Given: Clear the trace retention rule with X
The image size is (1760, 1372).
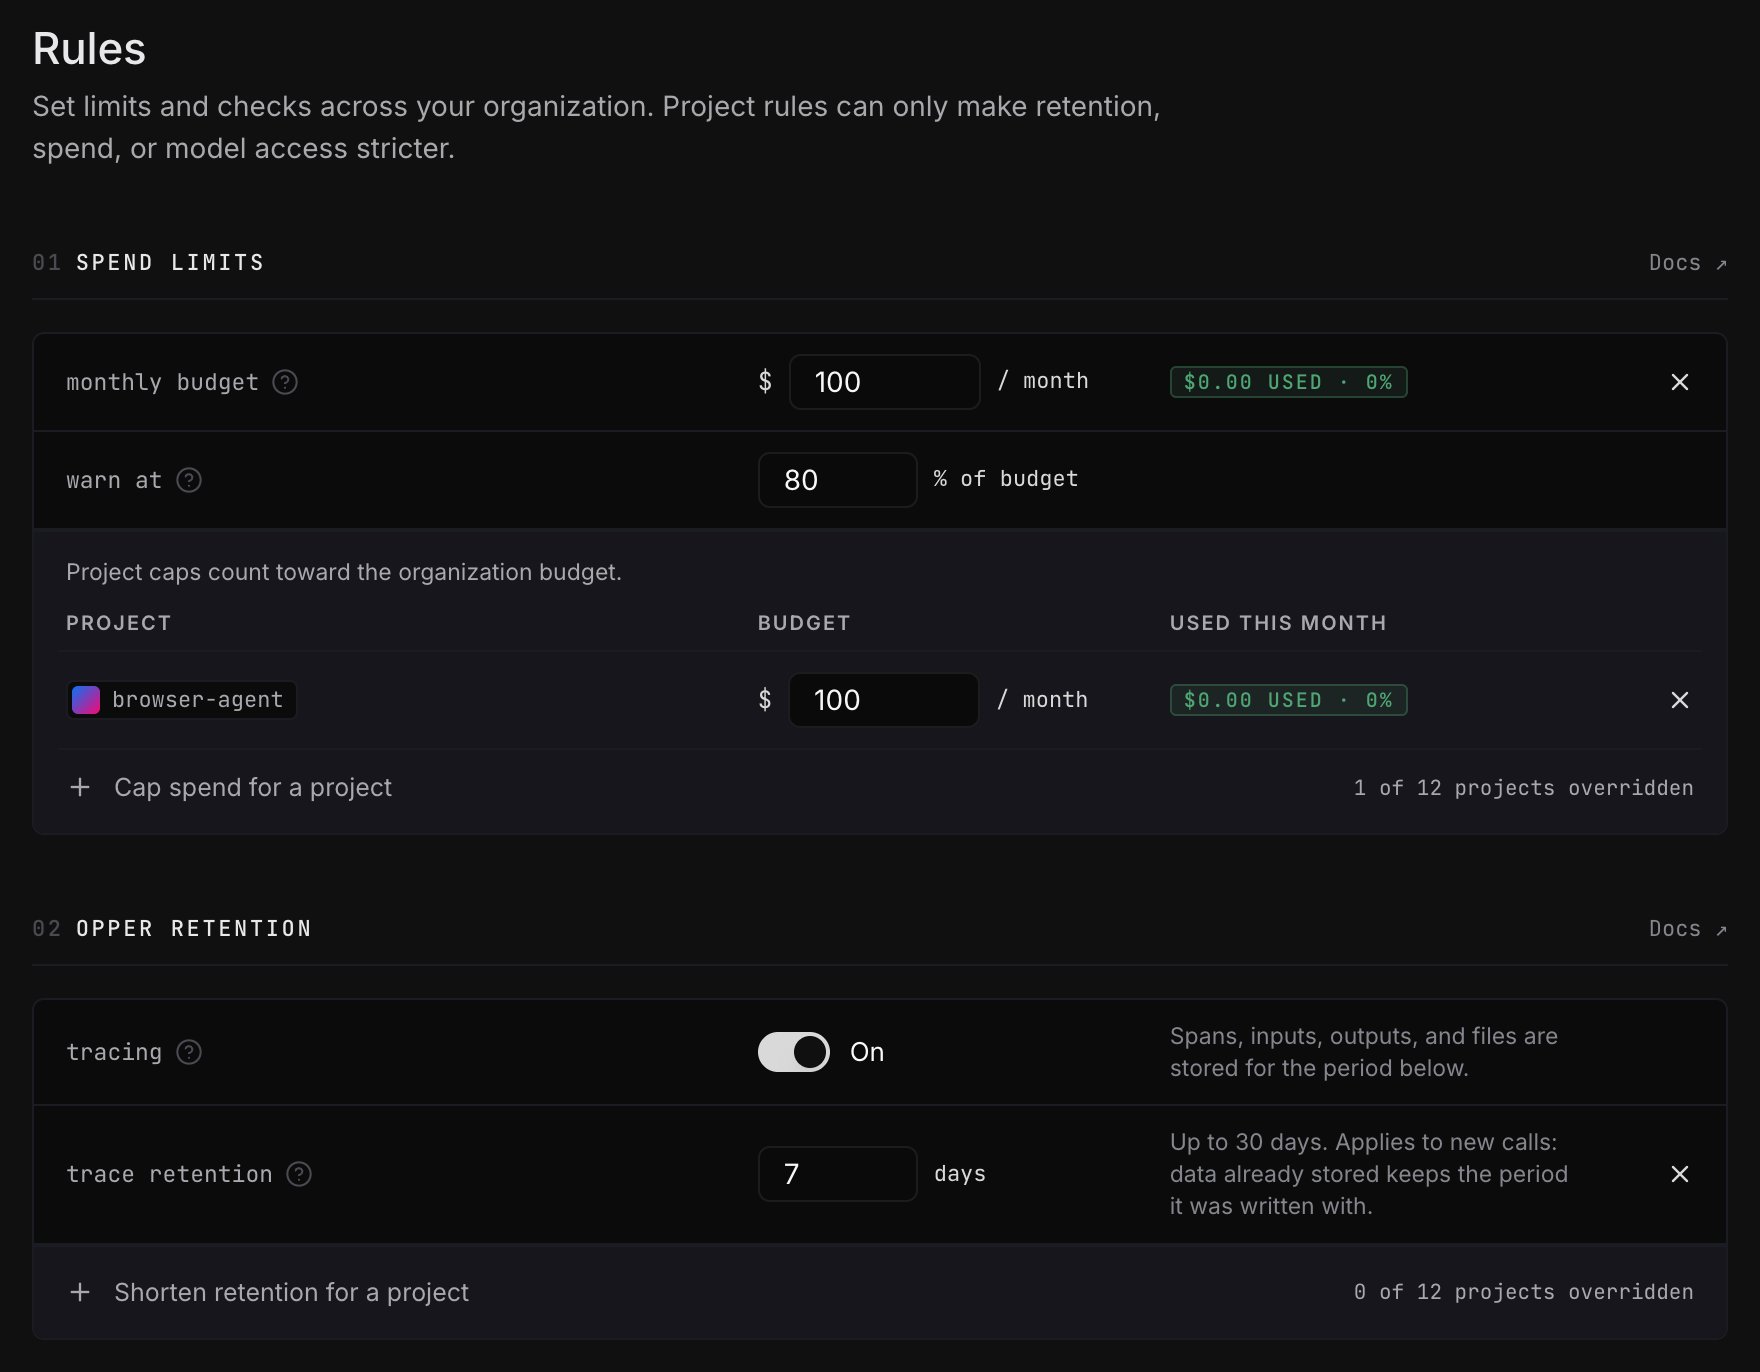Looking at the screenshot, I should [x=1680, y=1174].
